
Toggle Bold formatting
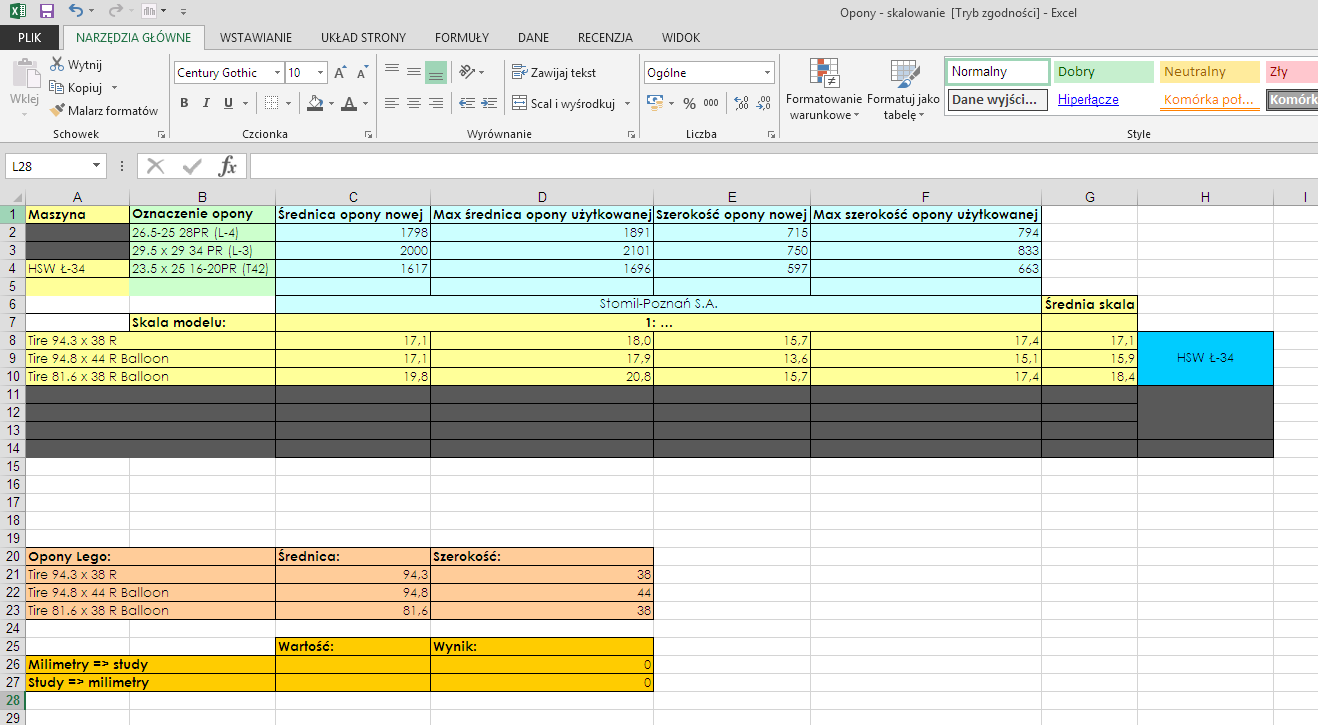pos(184,103)
